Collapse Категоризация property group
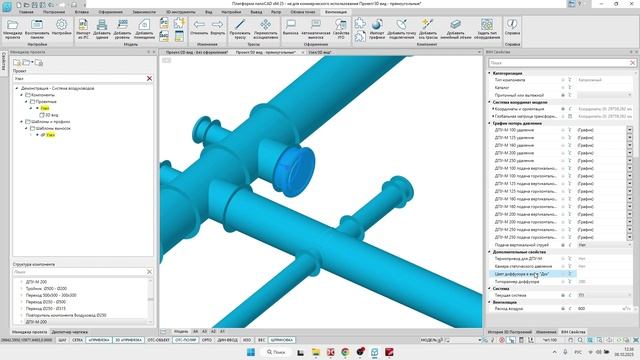 click(490, 73)
